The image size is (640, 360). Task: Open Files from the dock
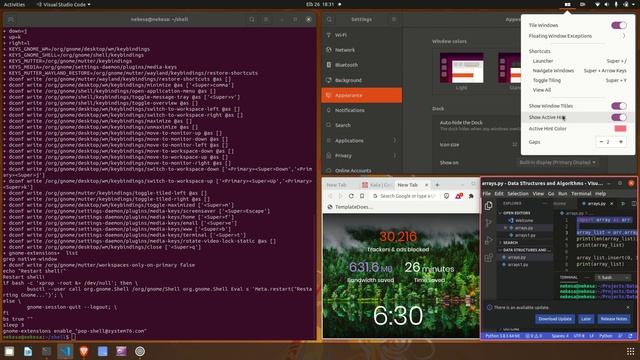click(9, 351)
